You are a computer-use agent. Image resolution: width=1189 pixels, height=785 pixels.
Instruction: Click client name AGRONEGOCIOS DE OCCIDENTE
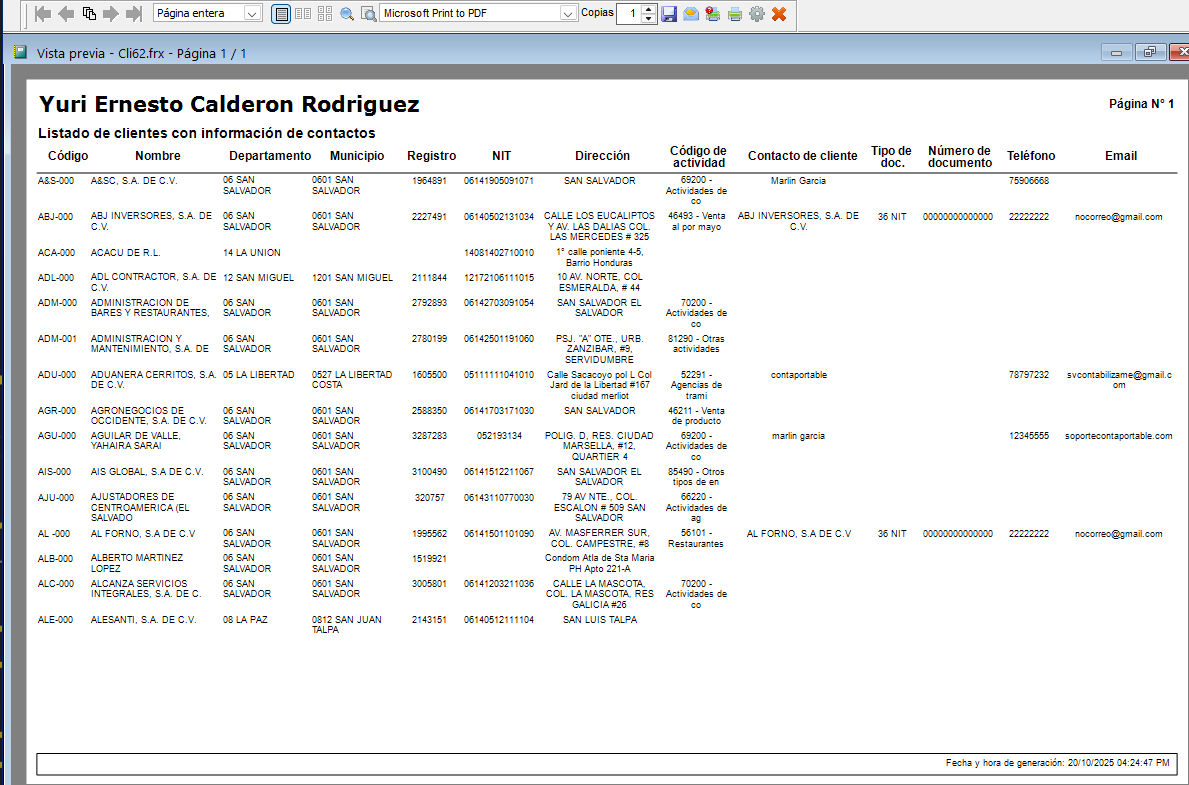149,416
